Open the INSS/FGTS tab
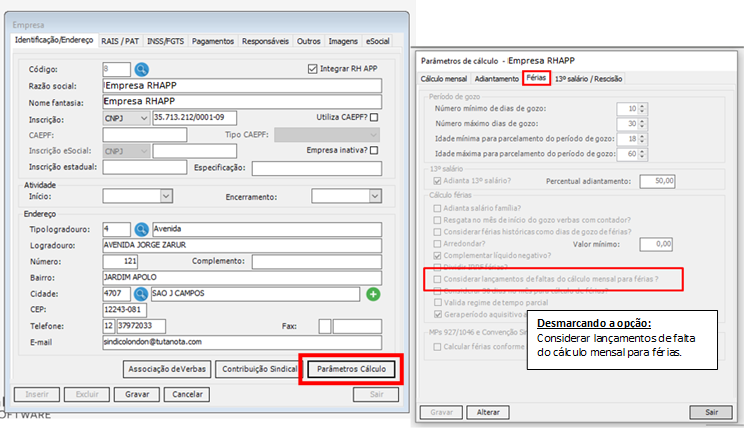The width and height of the screenshot is (744, 428). (x=165, y=41)
